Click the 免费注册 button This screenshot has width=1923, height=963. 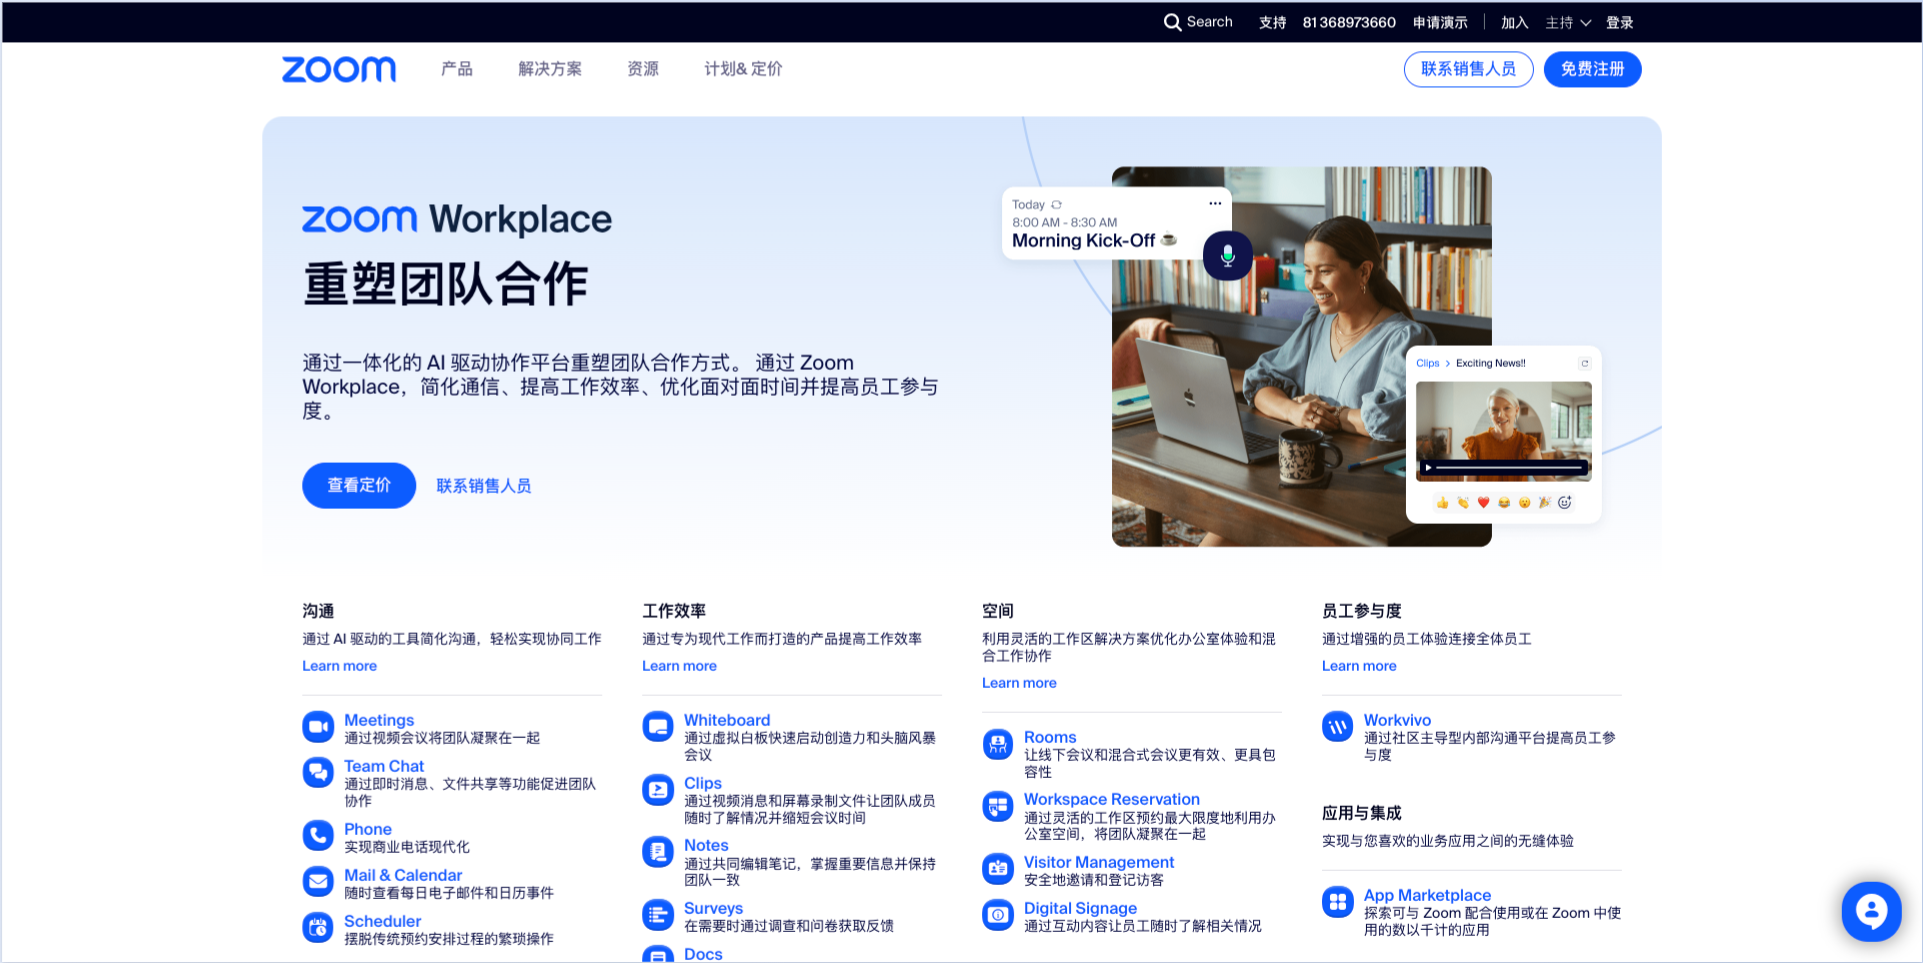tap(1592, 69)
